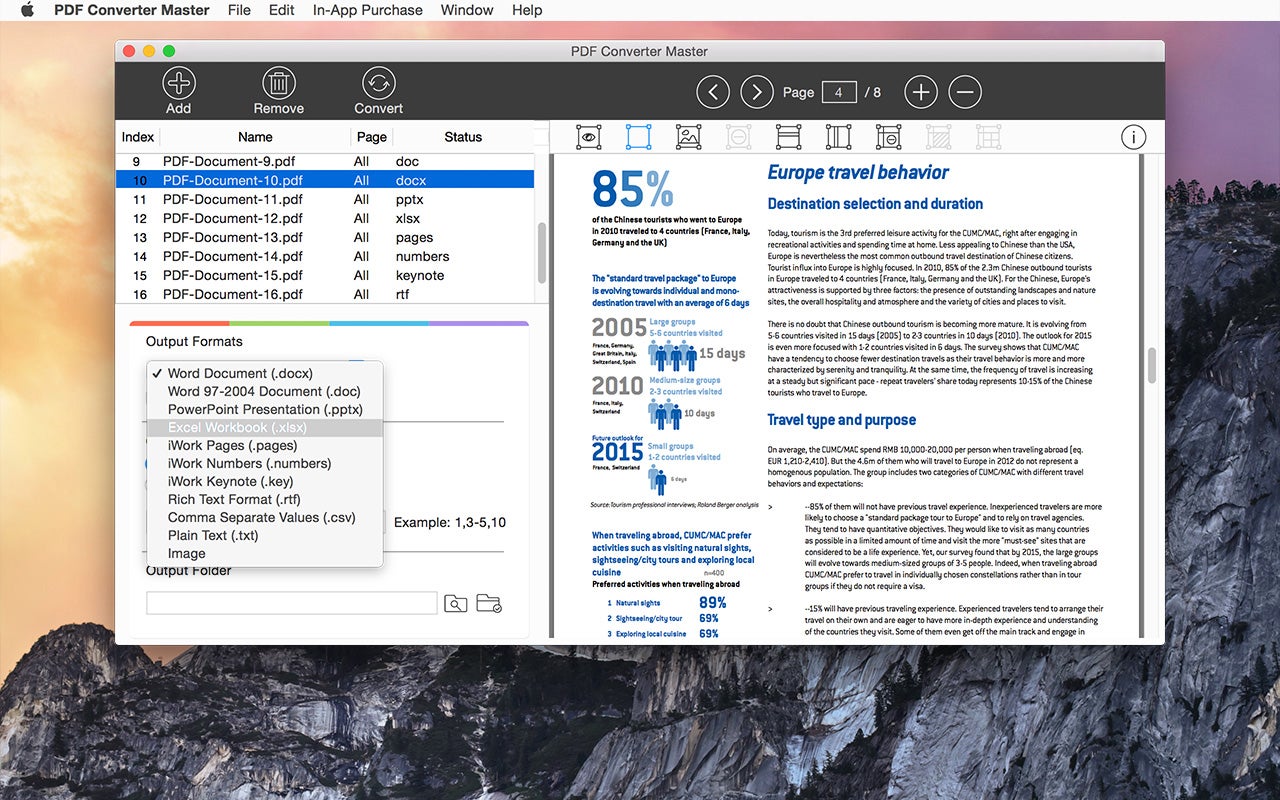Click the document preview vertical scrollbar
This screenshot has width=1280, height=800.
(x=1152, y=364)
